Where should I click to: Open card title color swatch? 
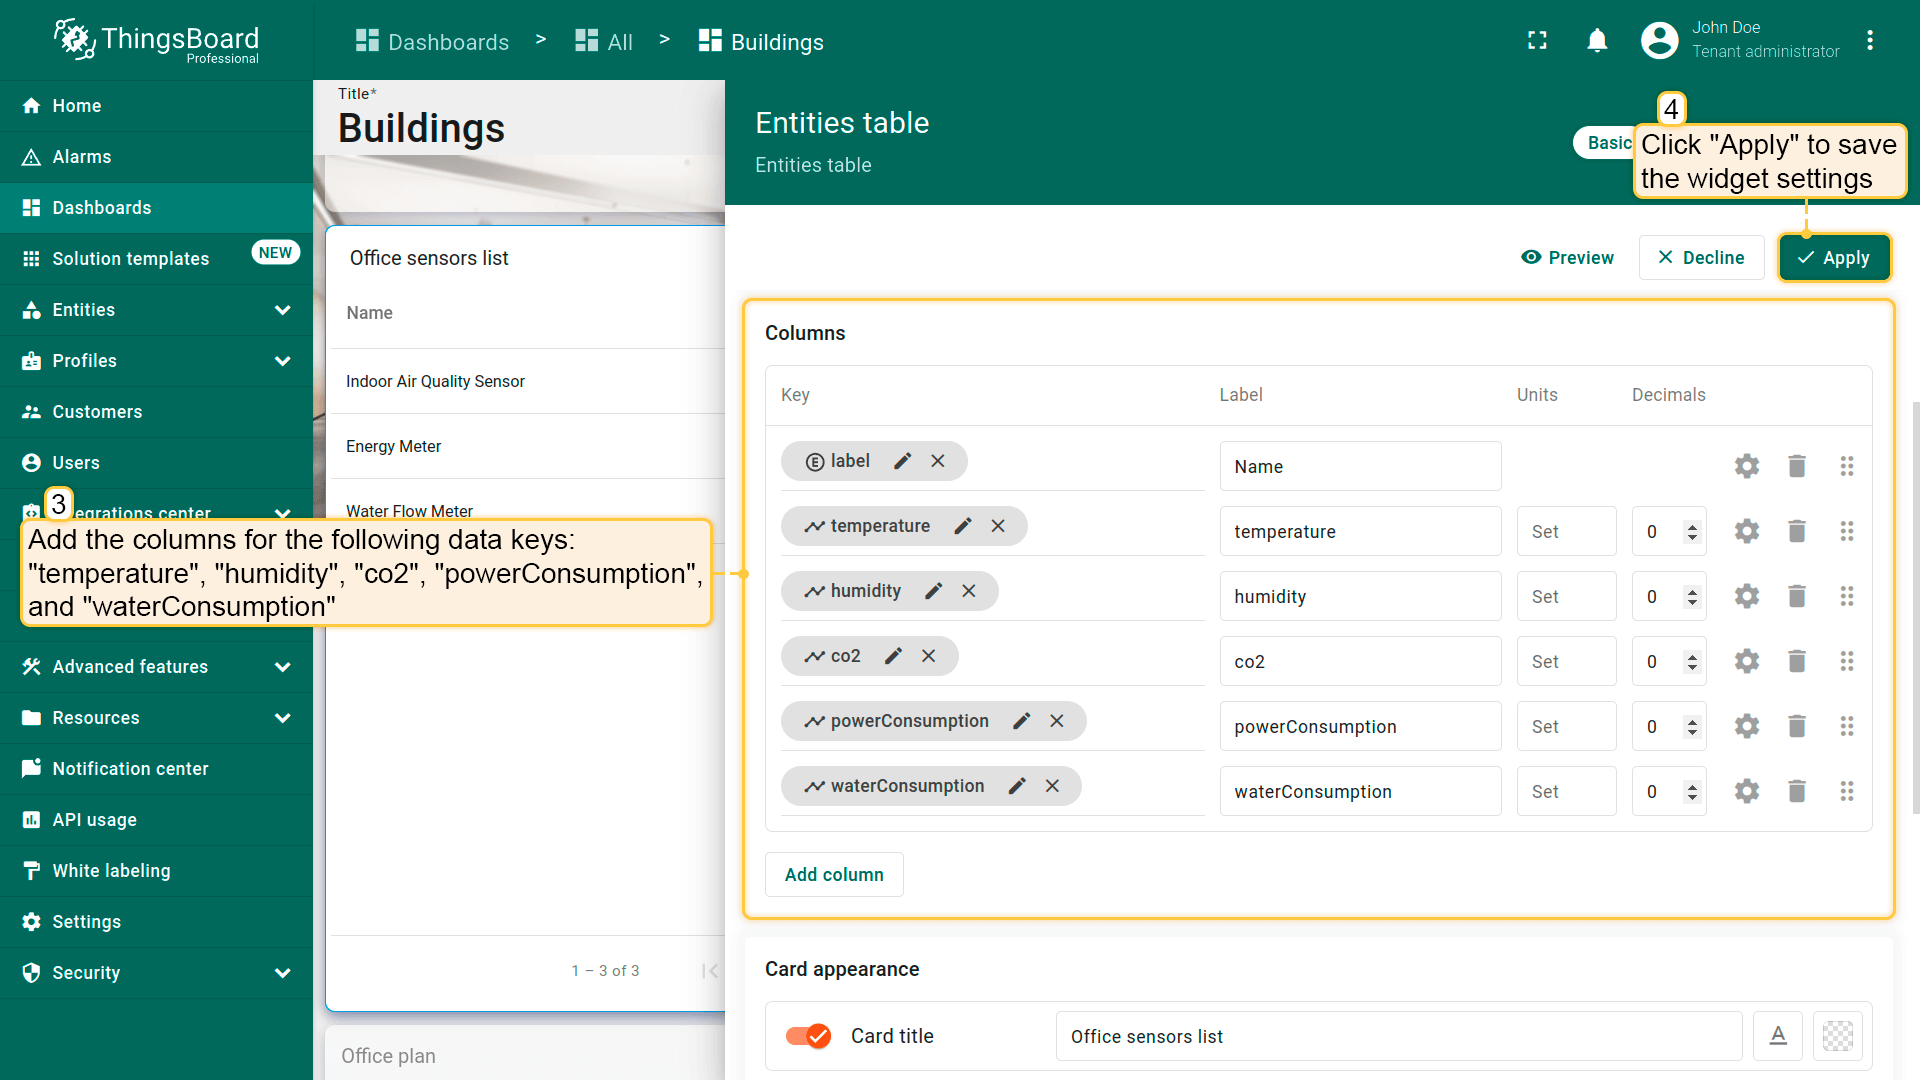[x=1837, y=1036]
